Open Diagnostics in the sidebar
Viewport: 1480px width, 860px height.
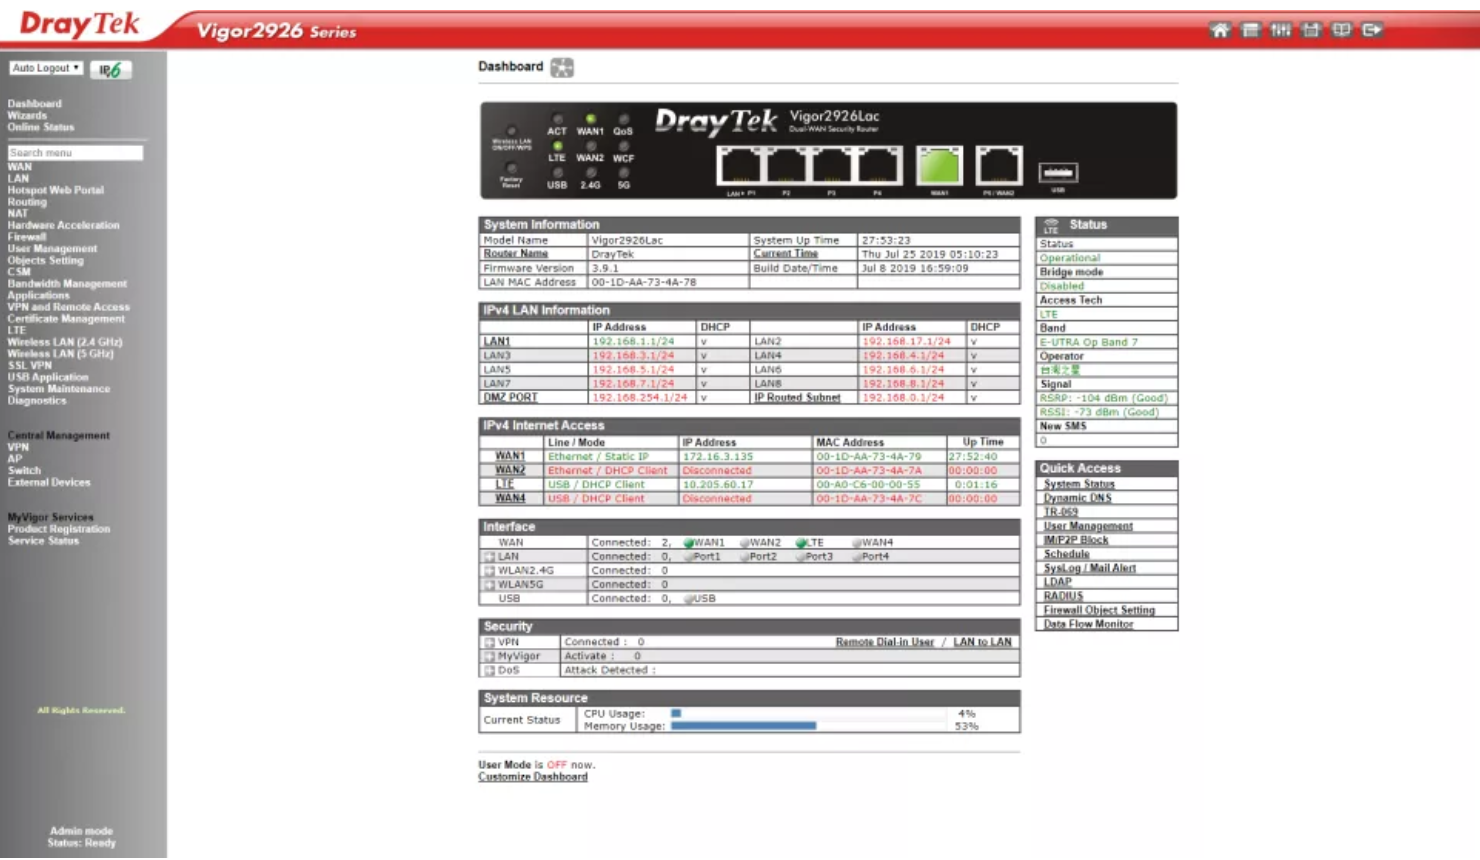[37, 401]
